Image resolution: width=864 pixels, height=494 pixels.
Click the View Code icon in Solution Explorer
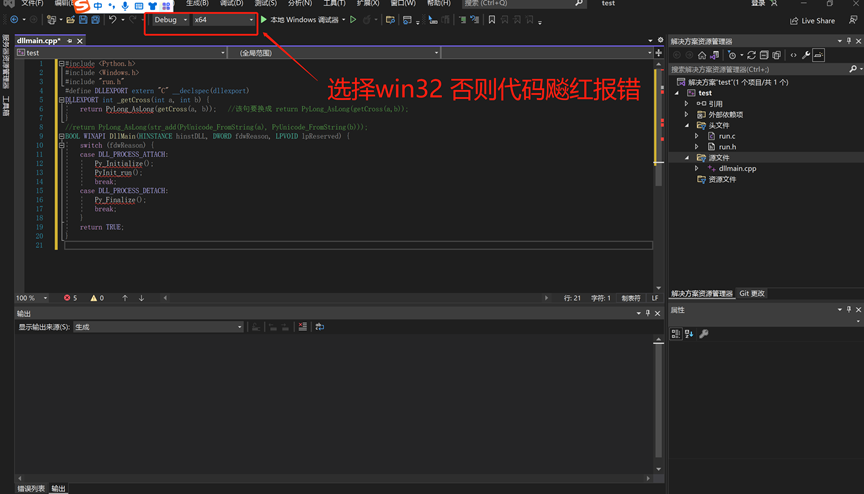point(793,55)
